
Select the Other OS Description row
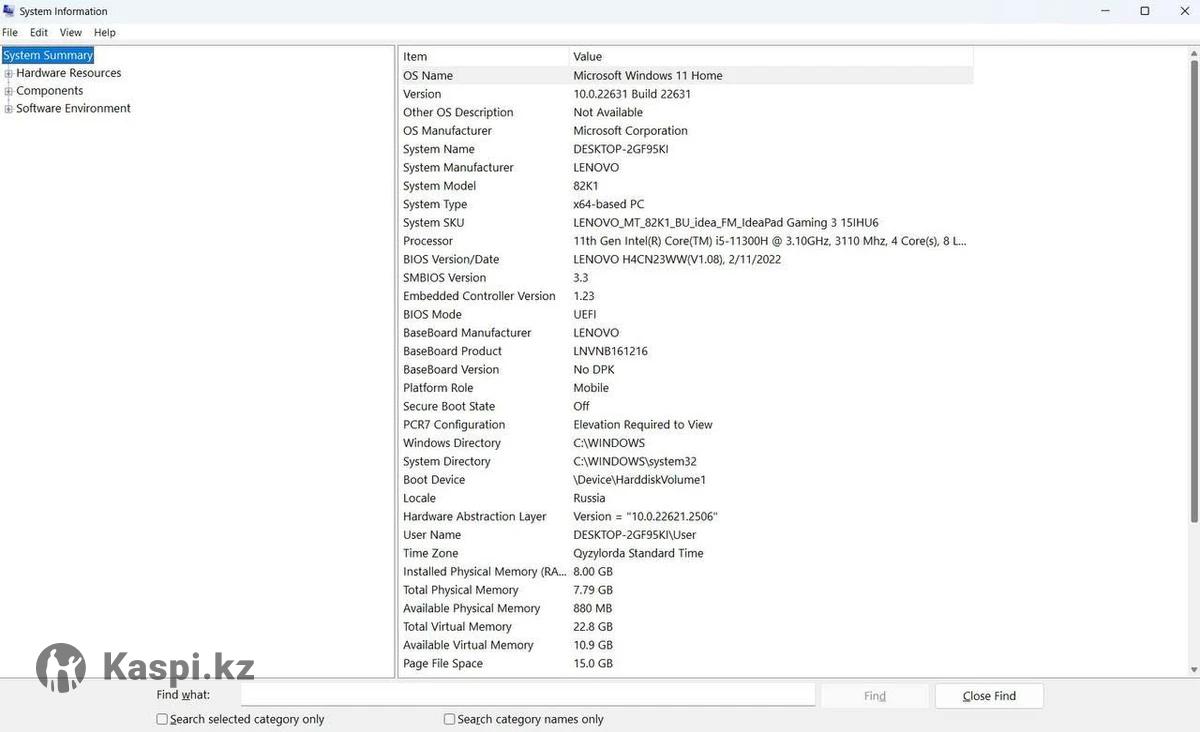[686, 113]
